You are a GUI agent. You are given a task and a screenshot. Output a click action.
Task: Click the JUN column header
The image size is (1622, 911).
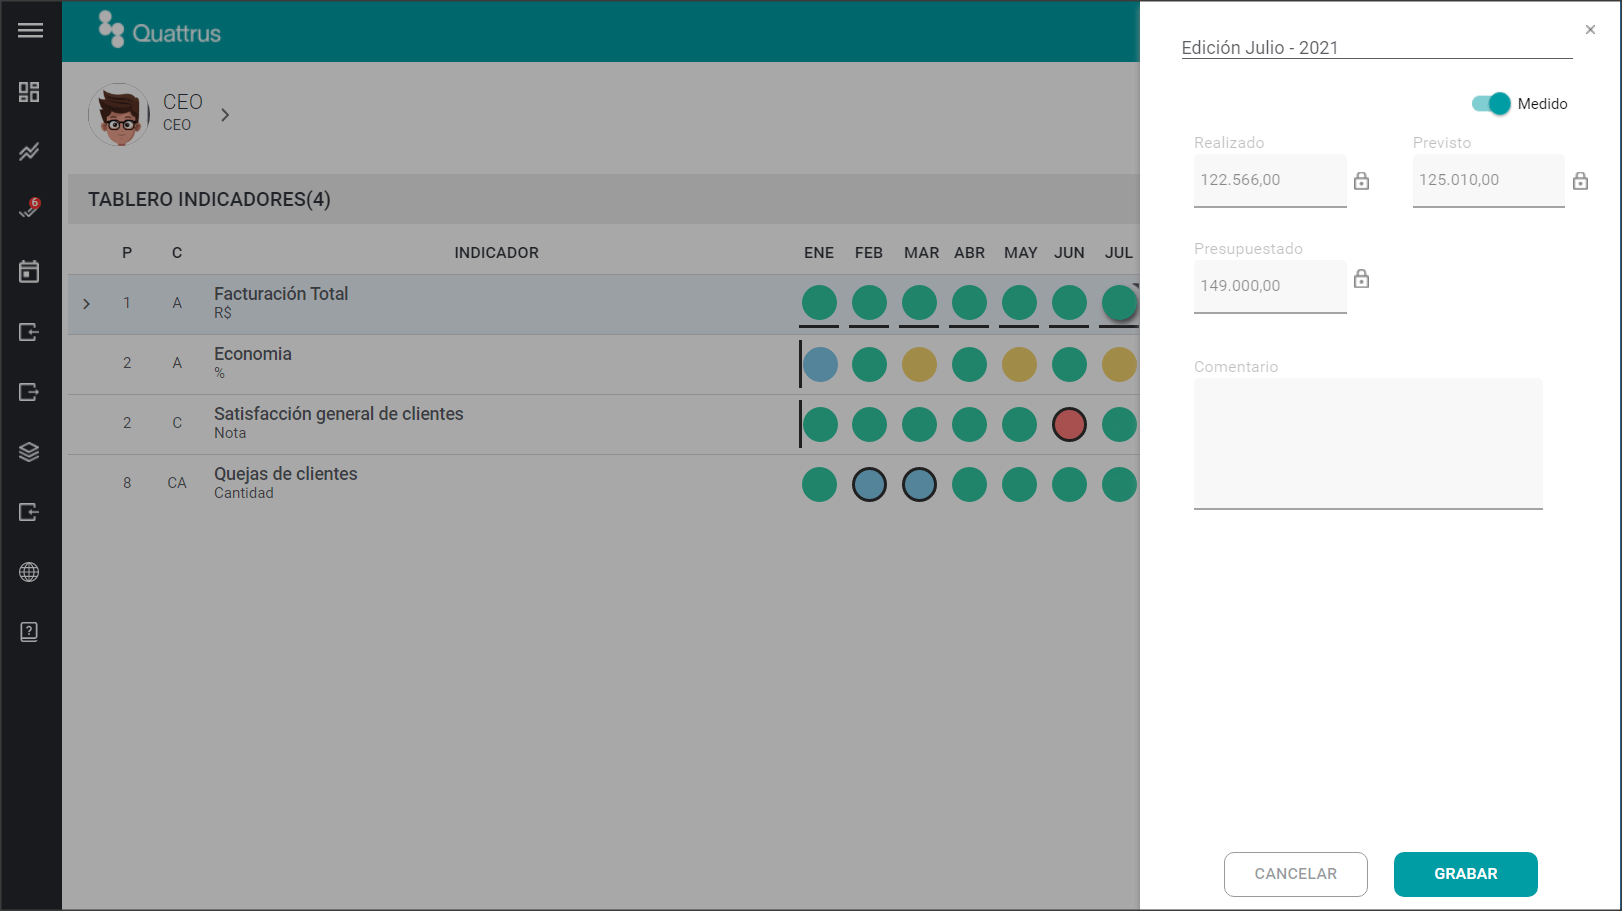point(1069,253)
